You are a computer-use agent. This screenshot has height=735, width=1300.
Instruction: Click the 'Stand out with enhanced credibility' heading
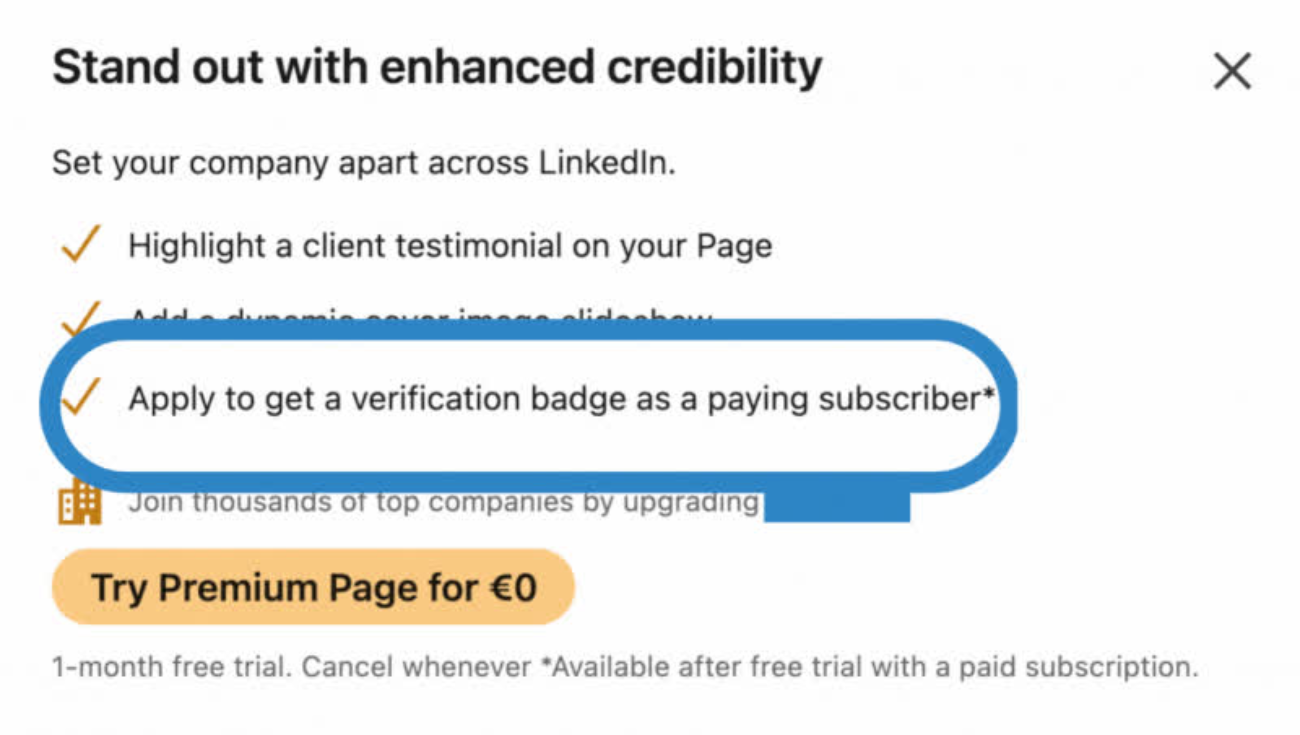437,69
